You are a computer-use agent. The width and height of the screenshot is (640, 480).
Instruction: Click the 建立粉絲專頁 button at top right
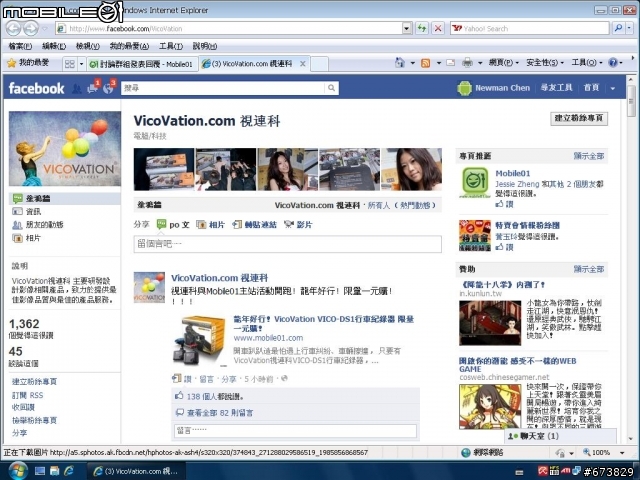click(x=579, y=118)
